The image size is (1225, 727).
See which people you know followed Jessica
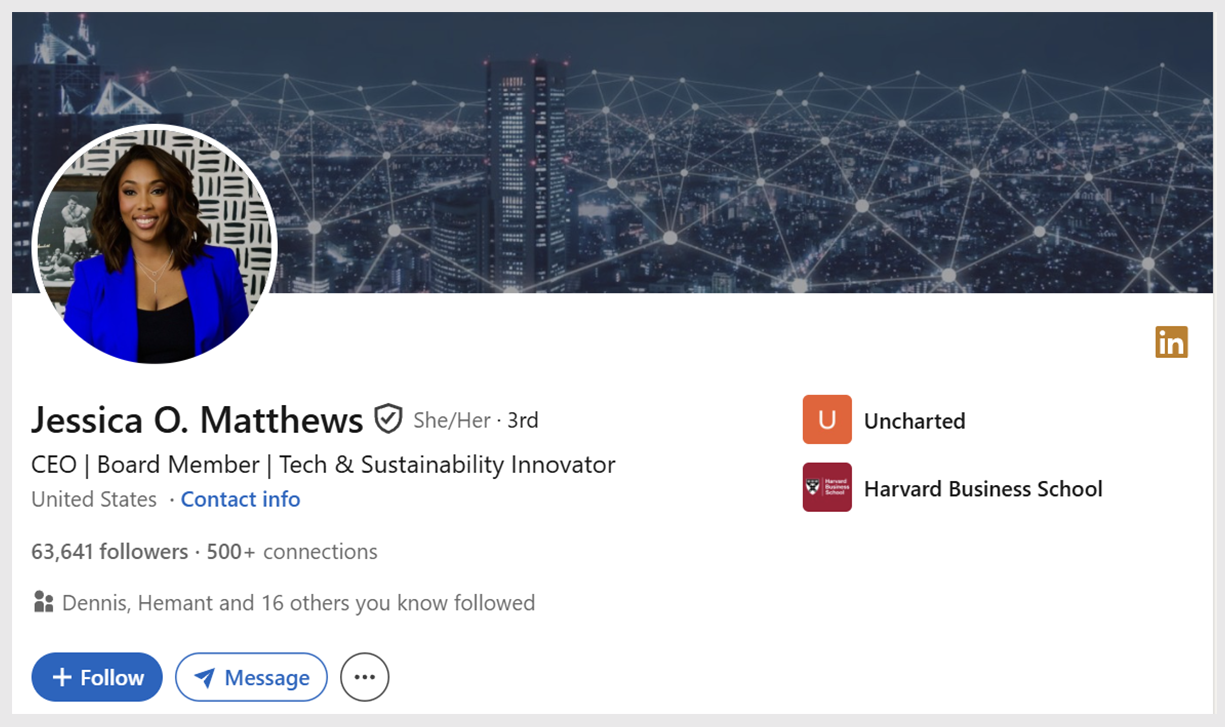pos(297,602)
